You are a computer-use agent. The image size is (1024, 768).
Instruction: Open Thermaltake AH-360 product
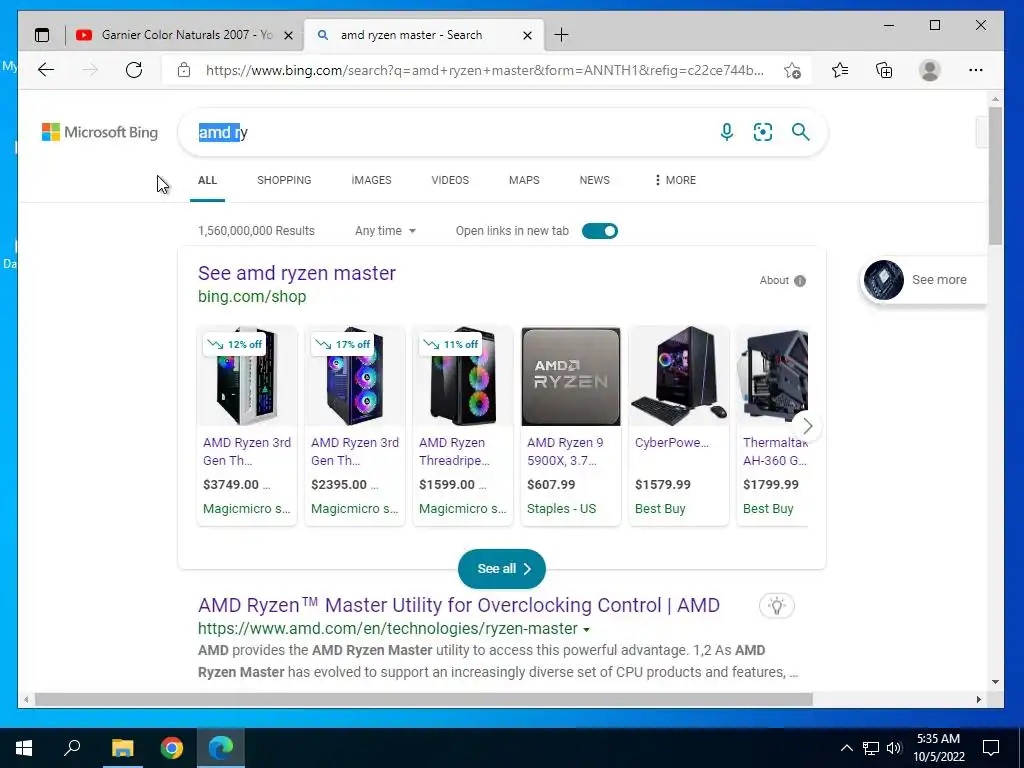point(773,425)
